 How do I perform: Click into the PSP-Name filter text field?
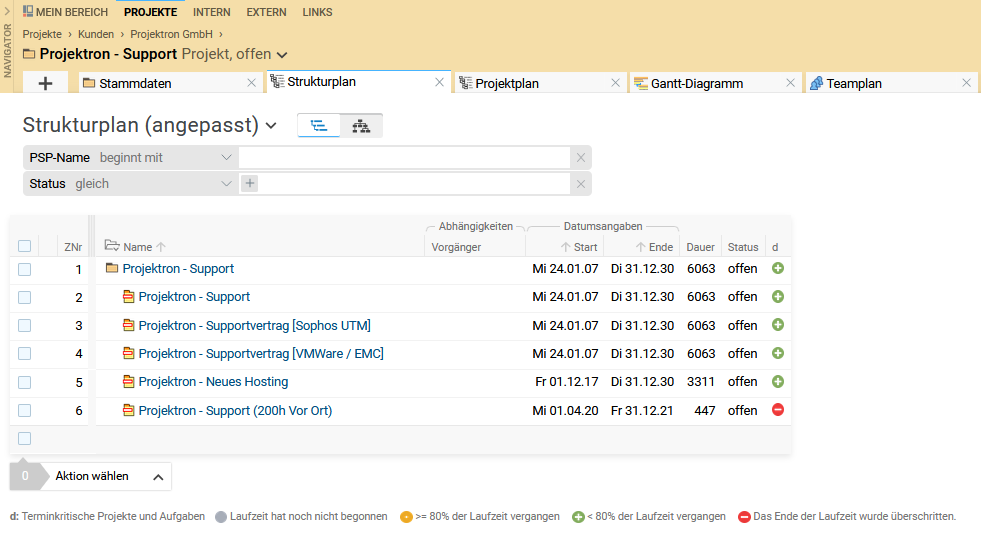pos(404,158)
